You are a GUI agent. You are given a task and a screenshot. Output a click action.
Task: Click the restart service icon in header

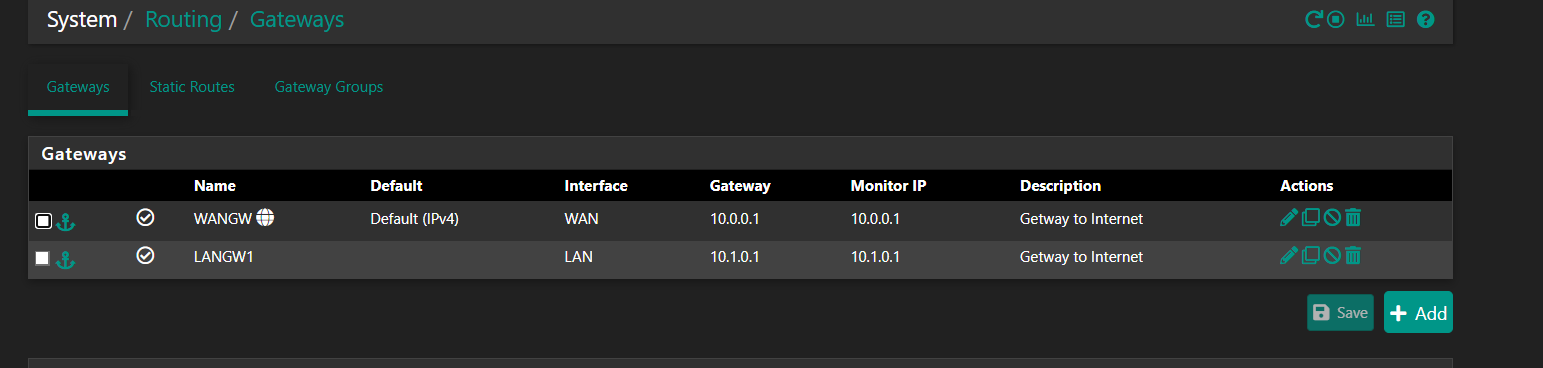click(1314, 19)
